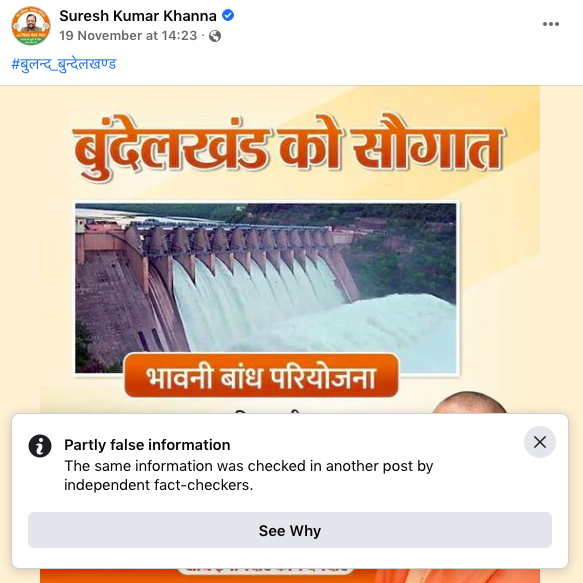
Task: Click the fact-checkers explanation text
Action: pos(249,476)
